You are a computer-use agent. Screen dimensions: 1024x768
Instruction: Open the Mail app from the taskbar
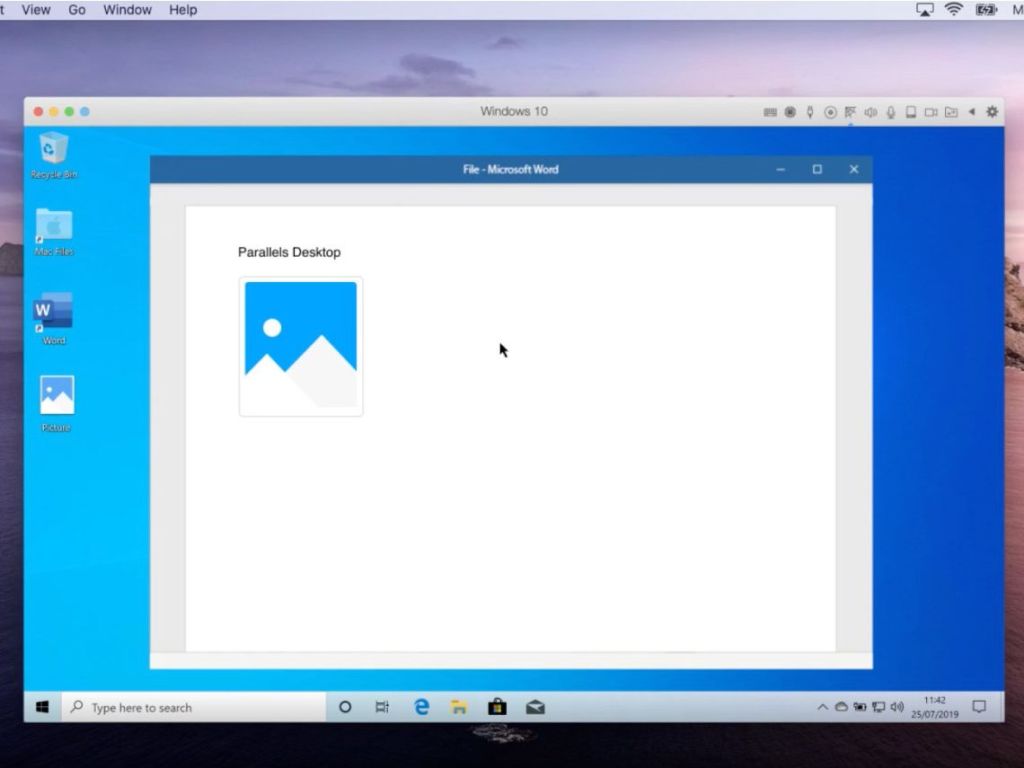(x=535, y=707)
